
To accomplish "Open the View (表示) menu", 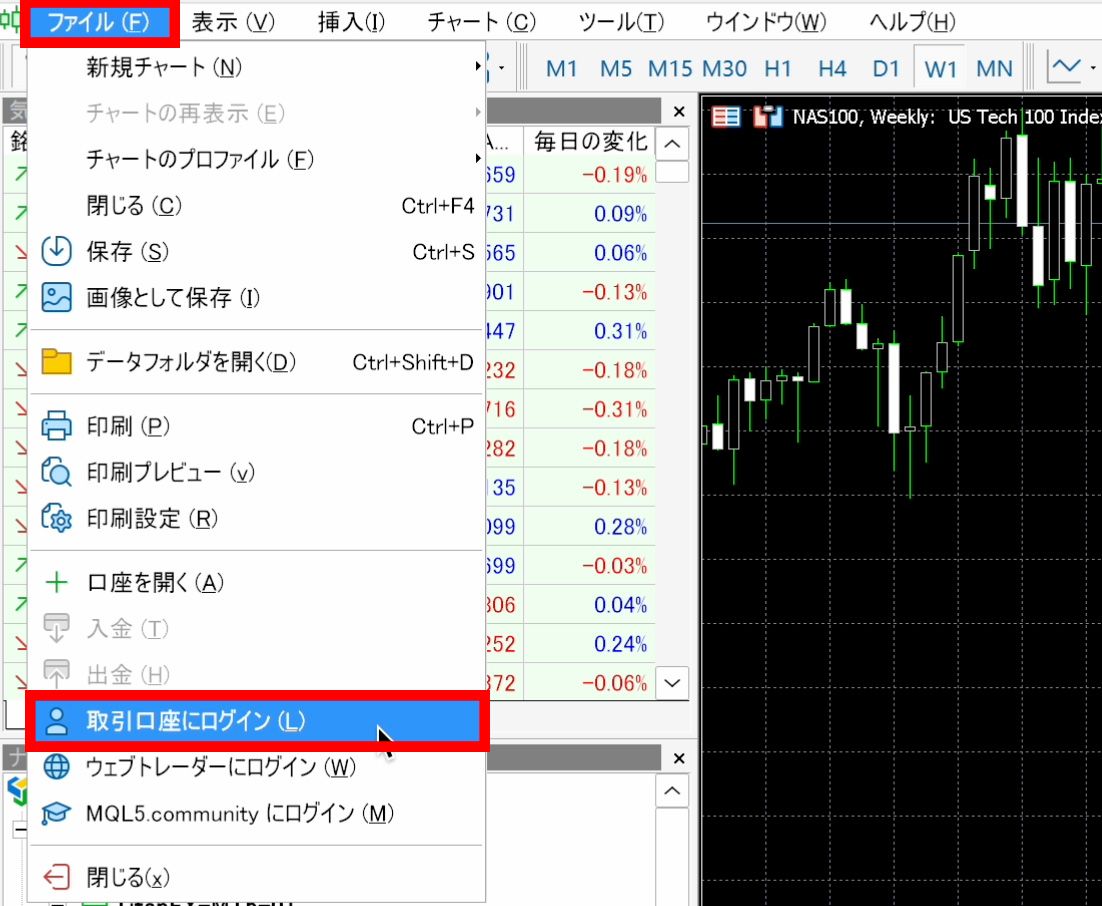I will tap(231, 22).
